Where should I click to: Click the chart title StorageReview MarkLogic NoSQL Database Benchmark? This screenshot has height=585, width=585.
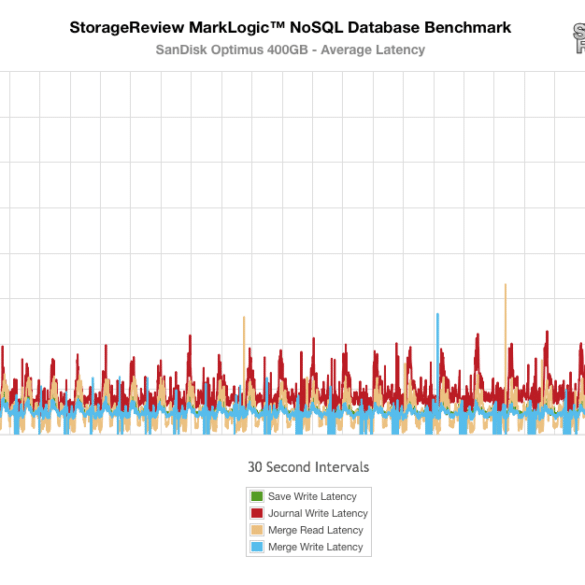point(290,28)
